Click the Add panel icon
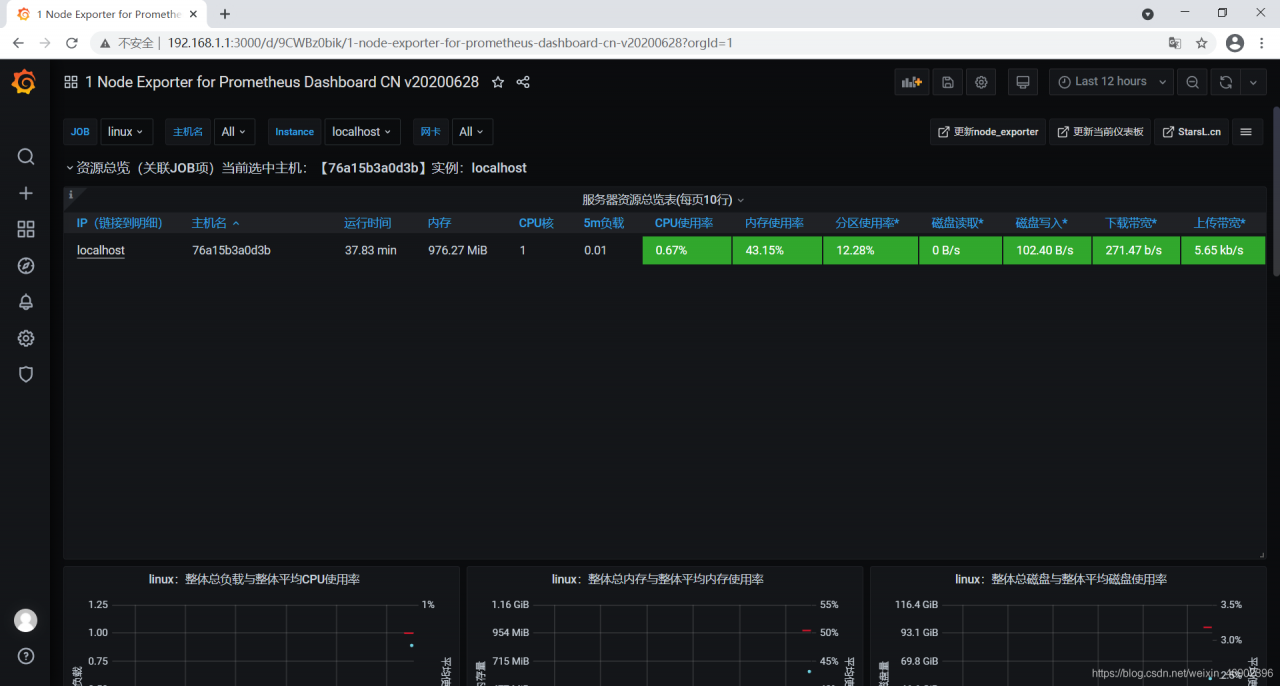 coord(911,82)
